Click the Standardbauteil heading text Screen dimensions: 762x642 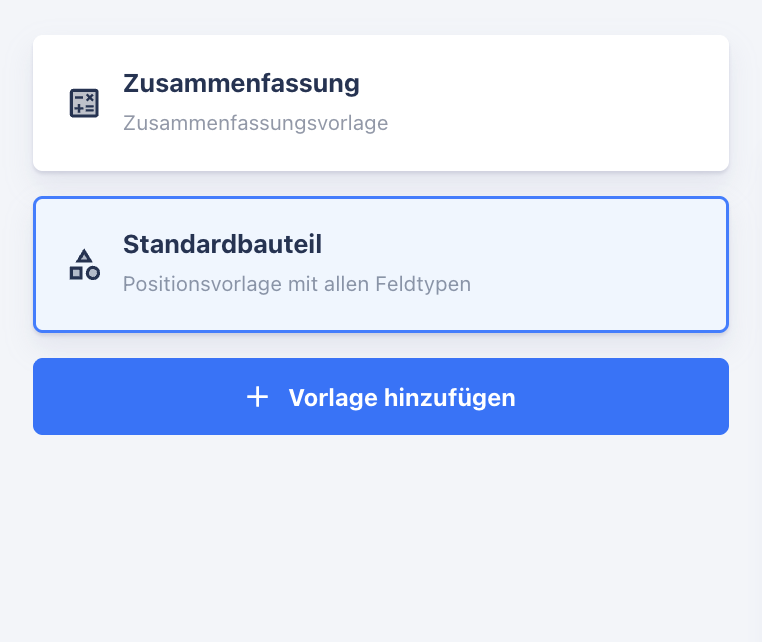(222, 244)
